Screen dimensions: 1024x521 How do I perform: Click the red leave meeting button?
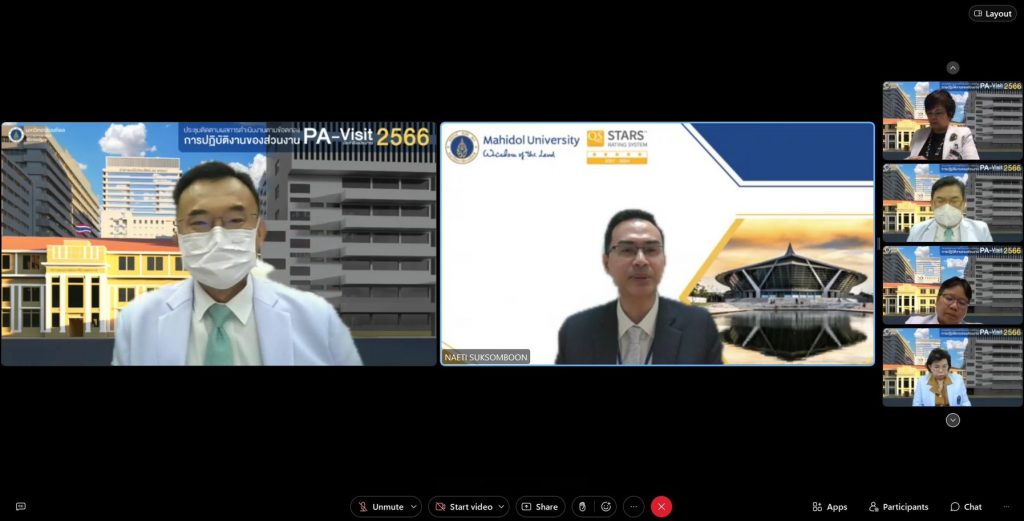click(x=661, y=507)
